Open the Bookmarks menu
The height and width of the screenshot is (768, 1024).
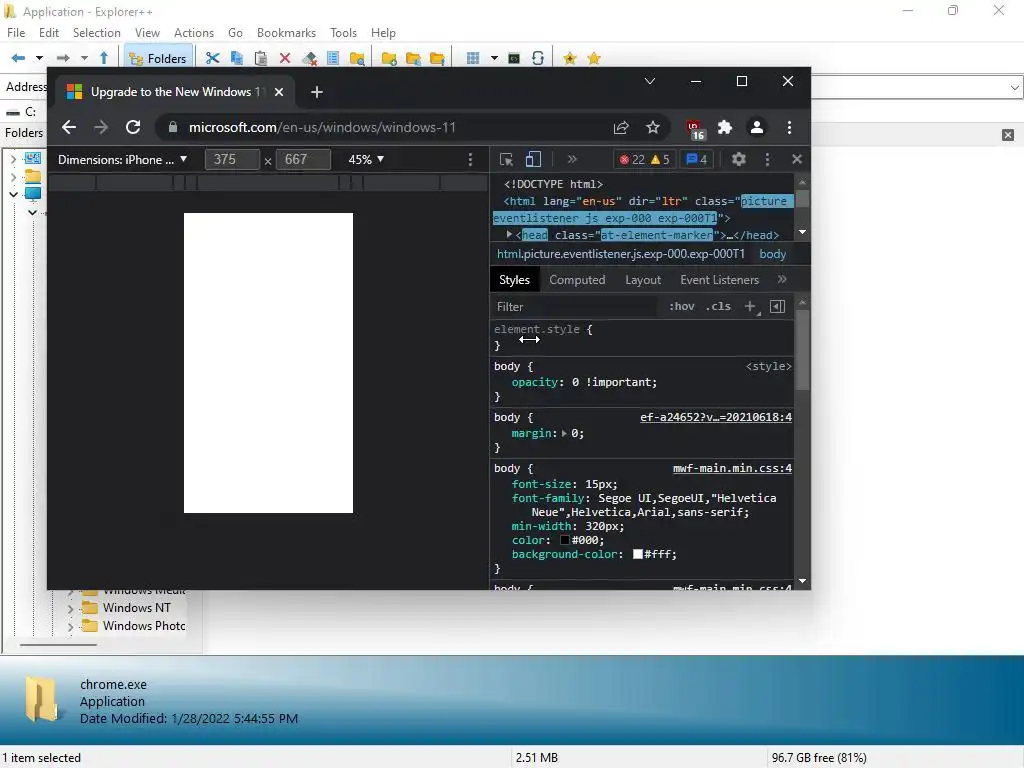tap(286, 33)
